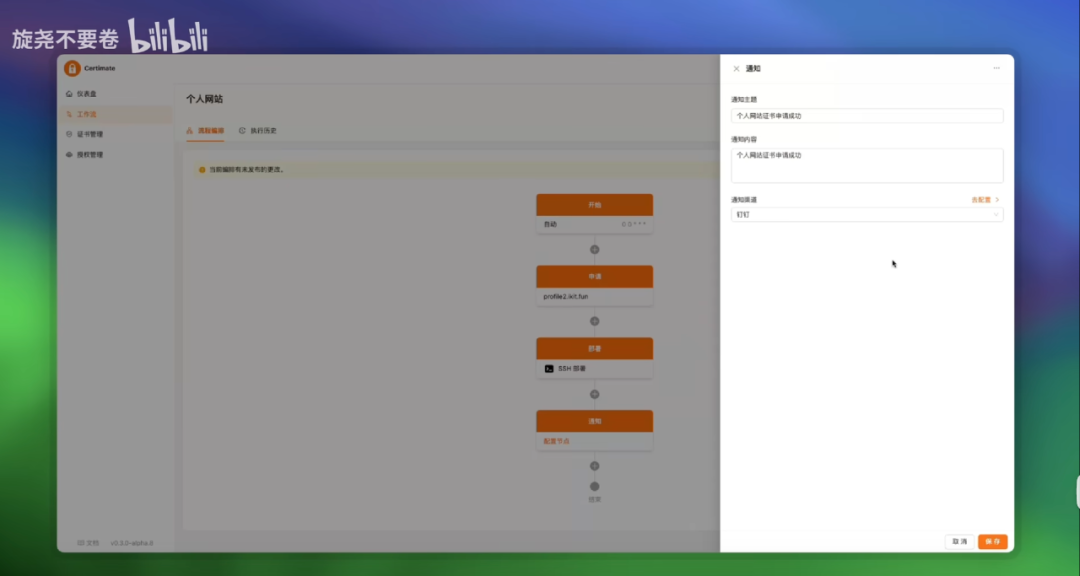Select the 部署 node header
1080x576 pixels.
pos(594,349)
